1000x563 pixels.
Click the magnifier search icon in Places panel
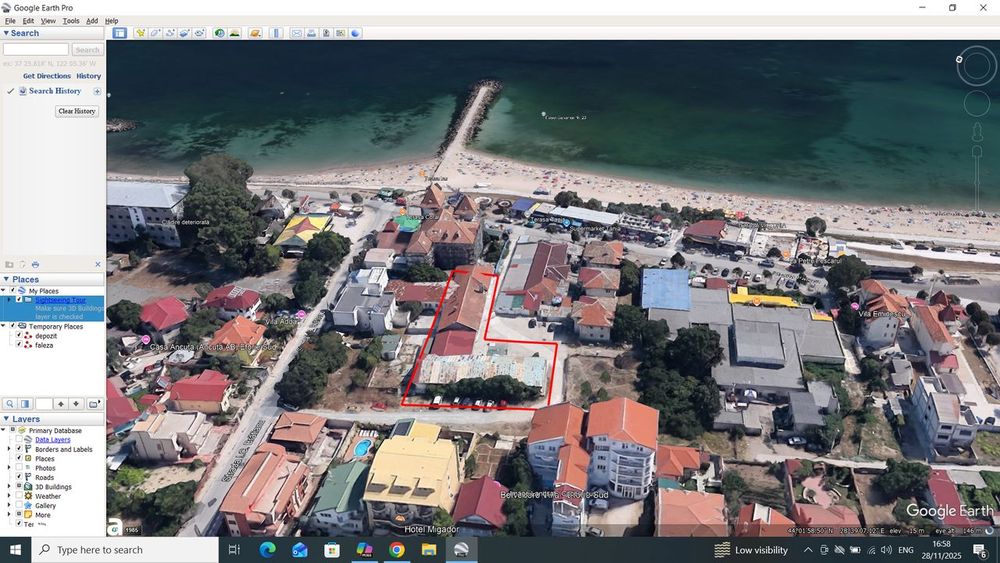coord(10,404)
